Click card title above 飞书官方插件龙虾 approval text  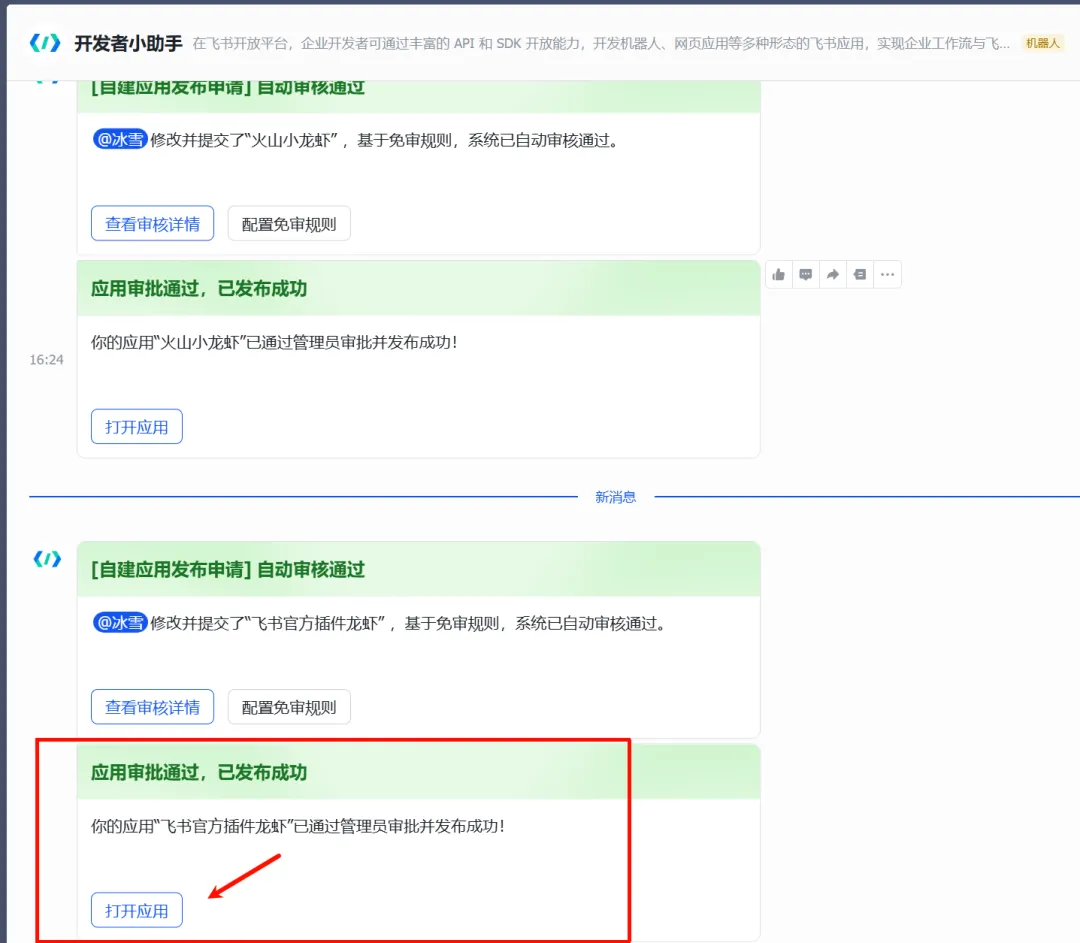tap(199, 772)
